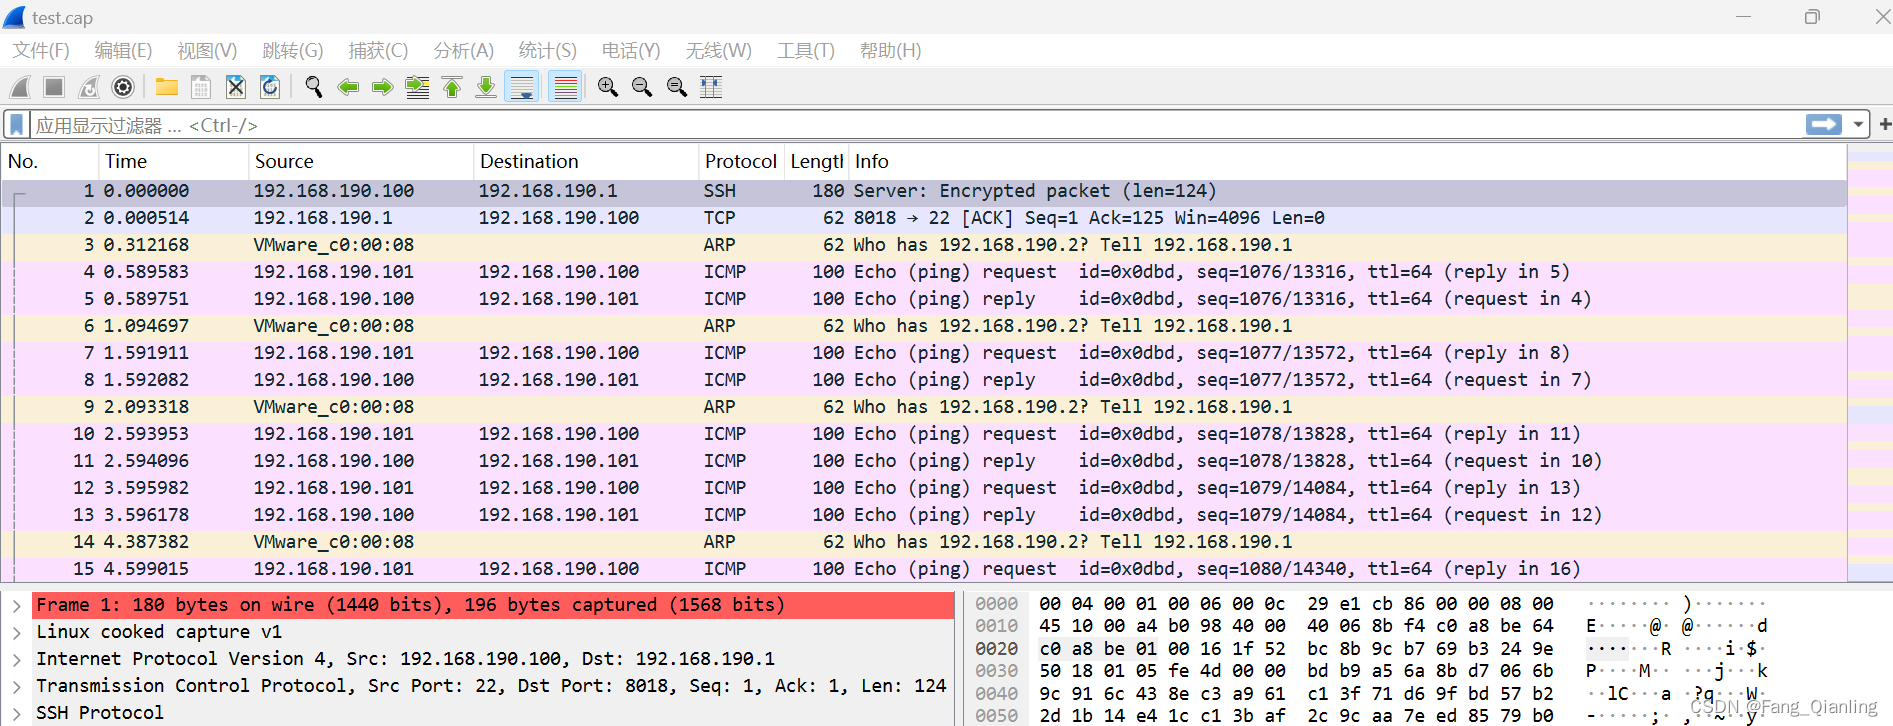1893x726 pixels.
Task: Open the 分析(A) menu
Action: tap(463, 50)
